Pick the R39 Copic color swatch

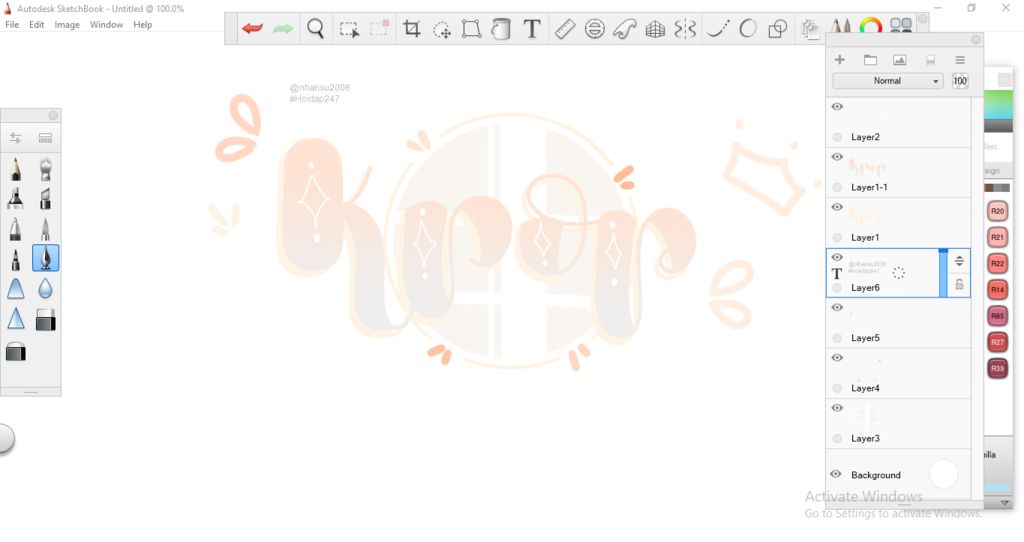[x=997, y=368]
